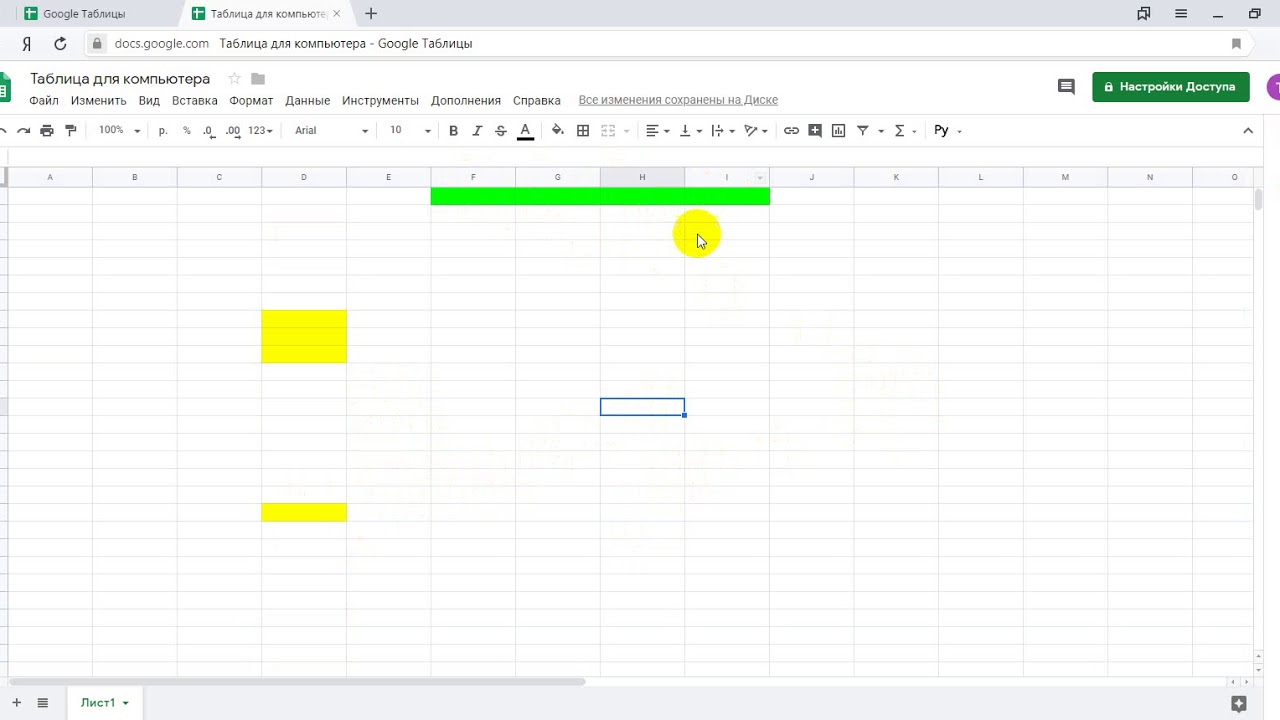This screenshot has width=1280, height=720.
Task: Open the Справка menu
Action: [x=536, y=101]
